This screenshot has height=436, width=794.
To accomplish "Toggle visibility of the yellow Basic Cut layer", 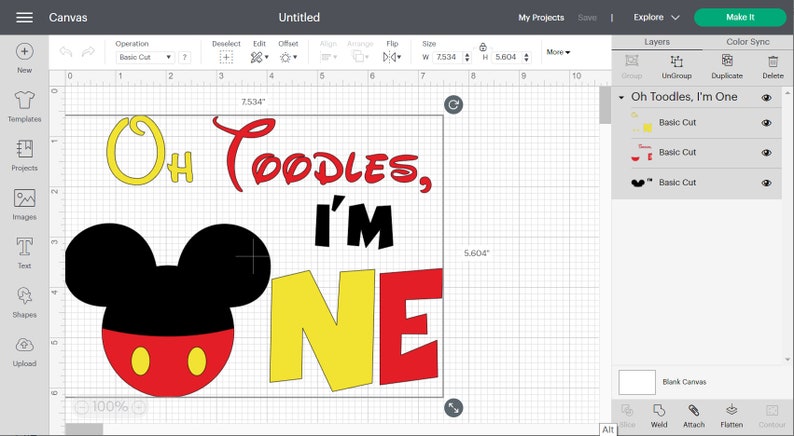I will [x=766, y=123].
